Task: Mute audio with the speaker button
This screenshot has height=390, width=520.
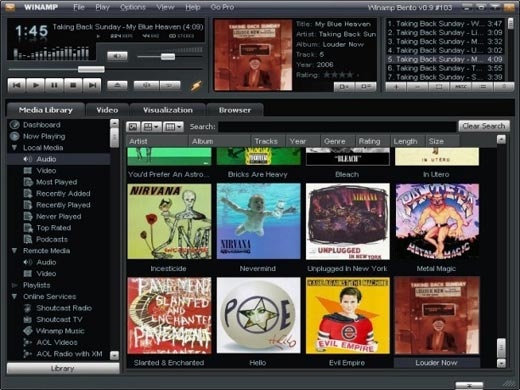Action: coord(117,56)
